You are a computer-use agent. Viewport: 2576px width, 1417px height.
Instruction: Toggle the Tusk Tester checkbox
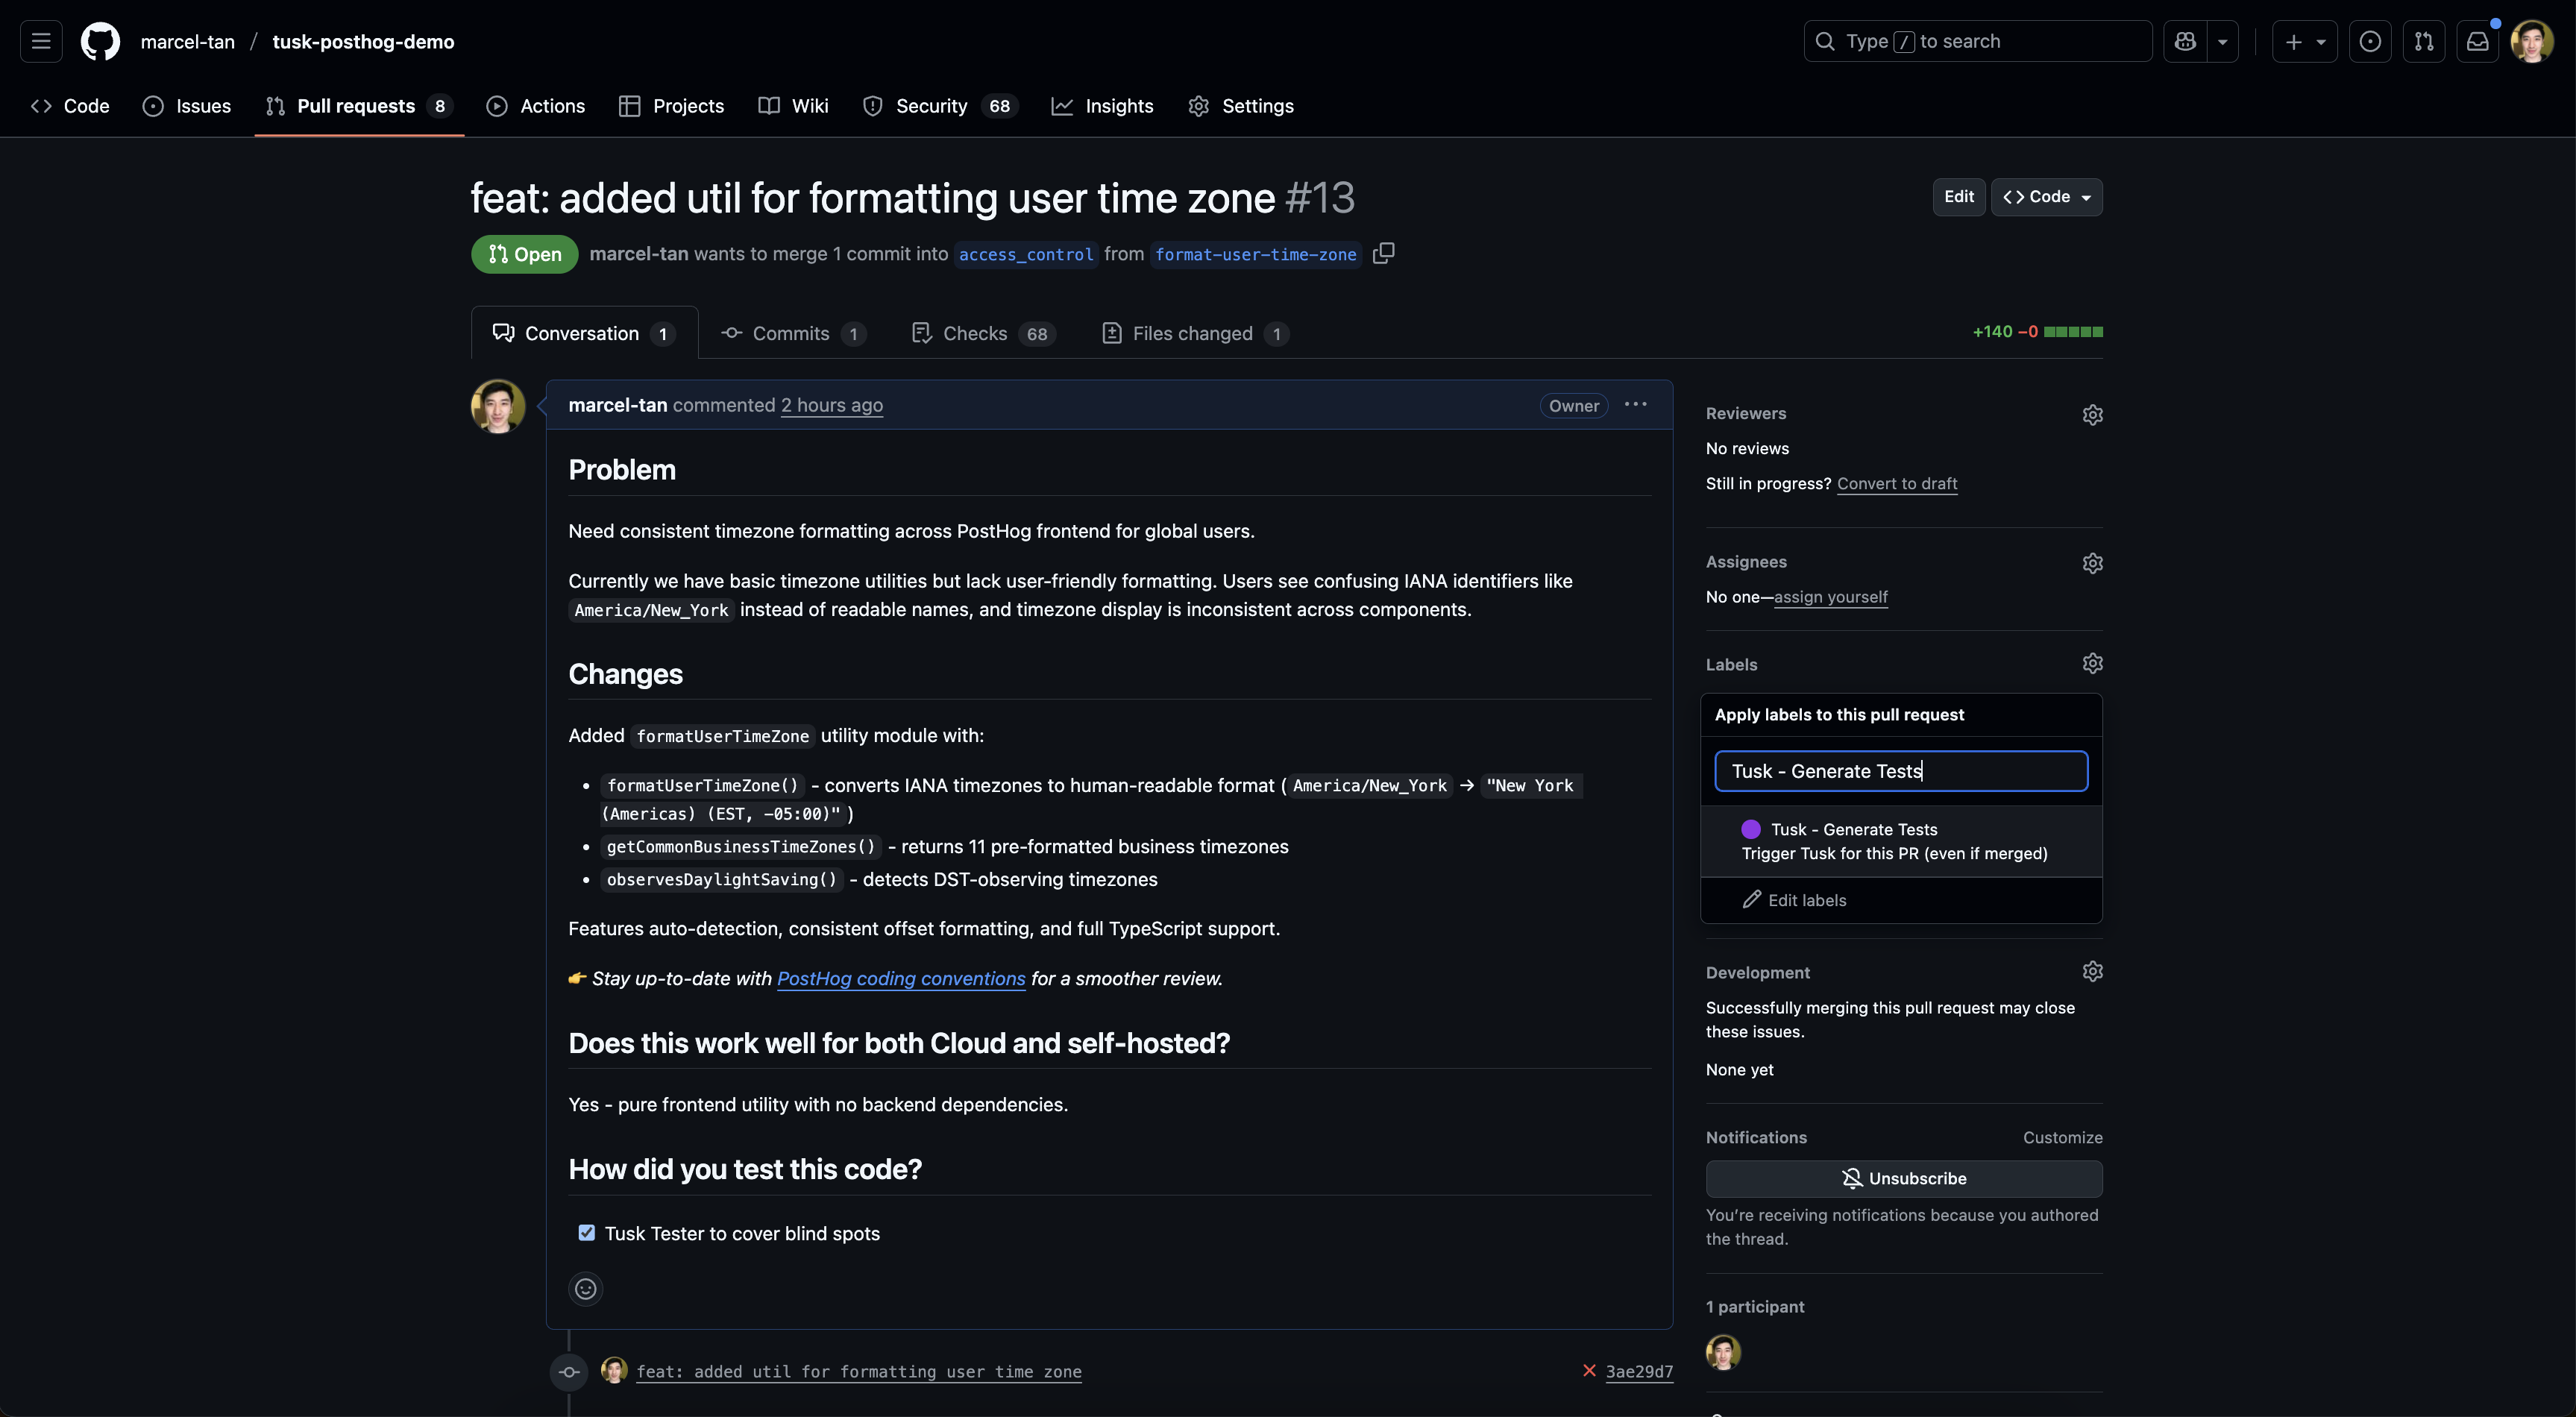point(587,1233)
